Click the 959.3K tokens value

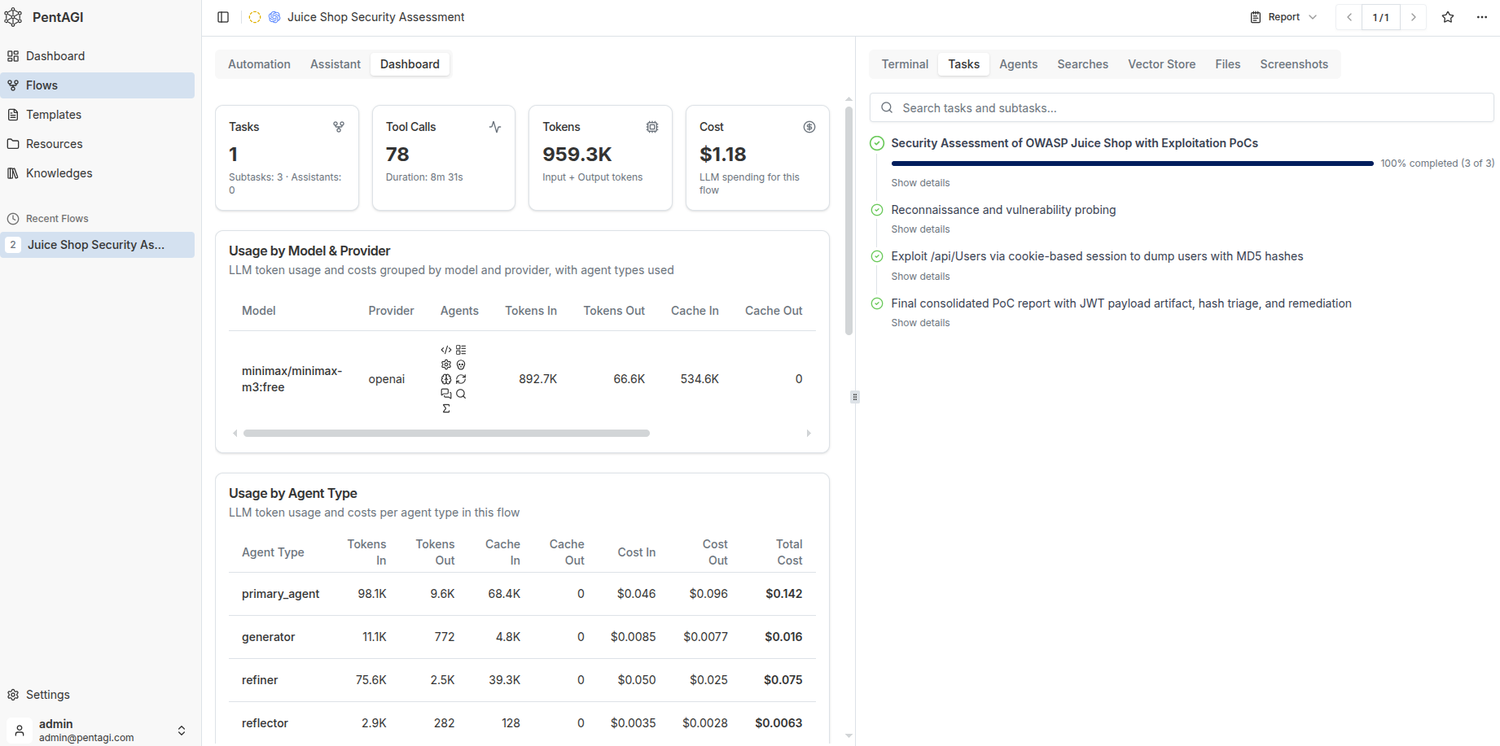pyautogui.click(x=577, y=154)
